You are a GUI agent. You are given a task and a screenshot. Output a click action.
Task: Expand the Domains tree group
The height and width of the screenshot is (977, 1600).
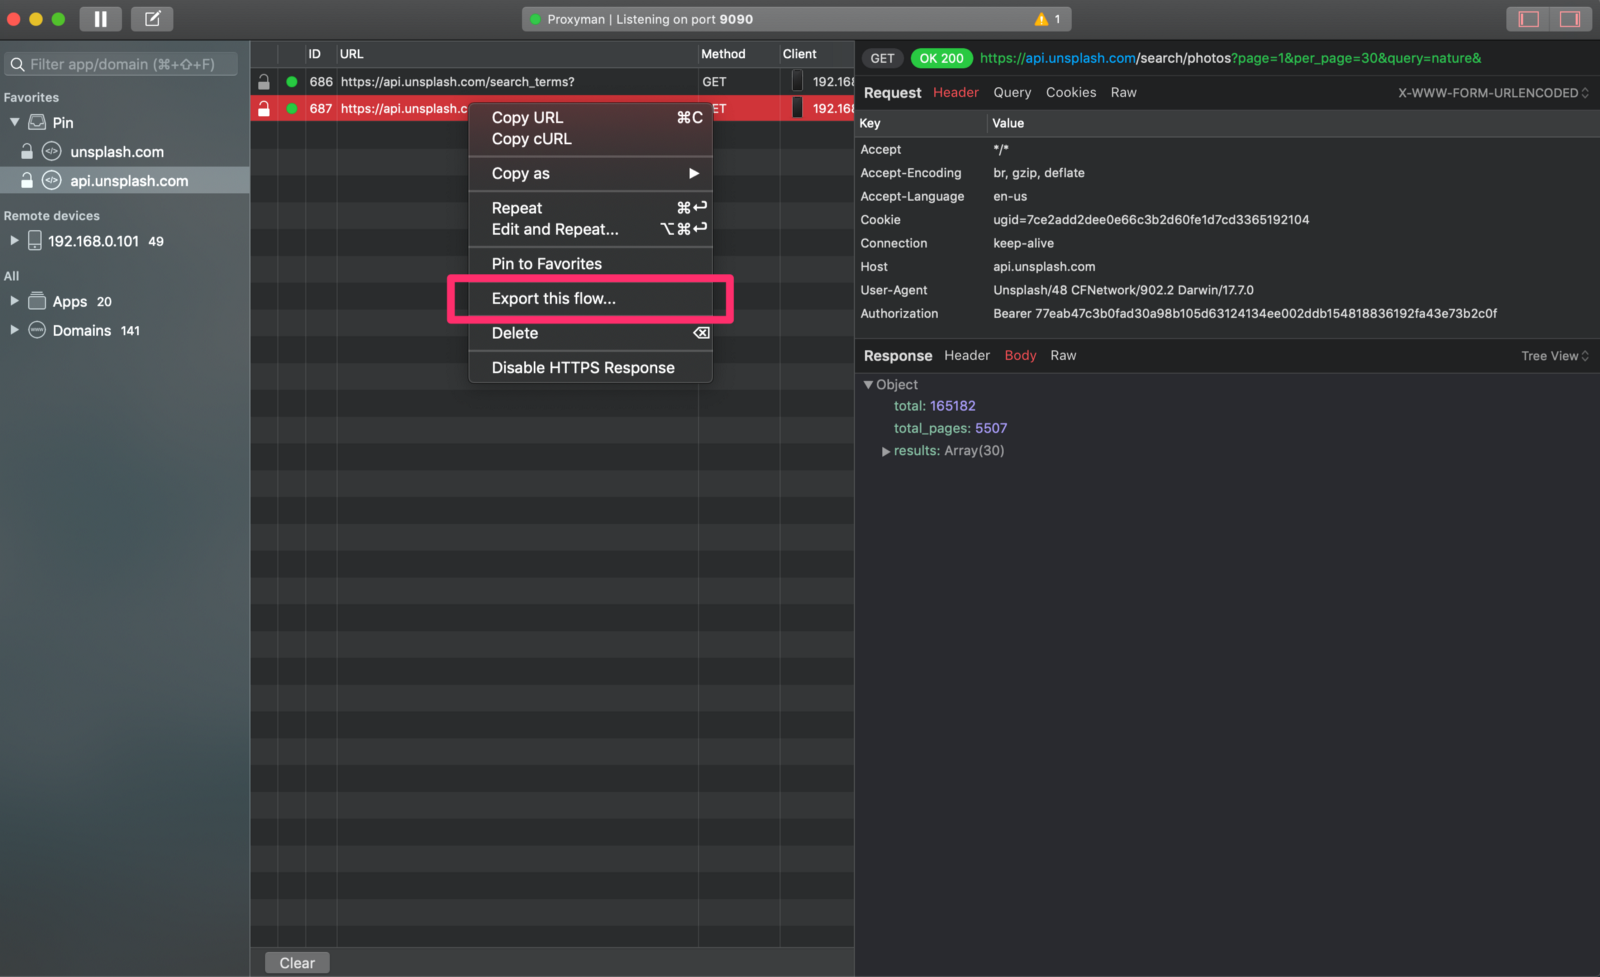(14, 329)
